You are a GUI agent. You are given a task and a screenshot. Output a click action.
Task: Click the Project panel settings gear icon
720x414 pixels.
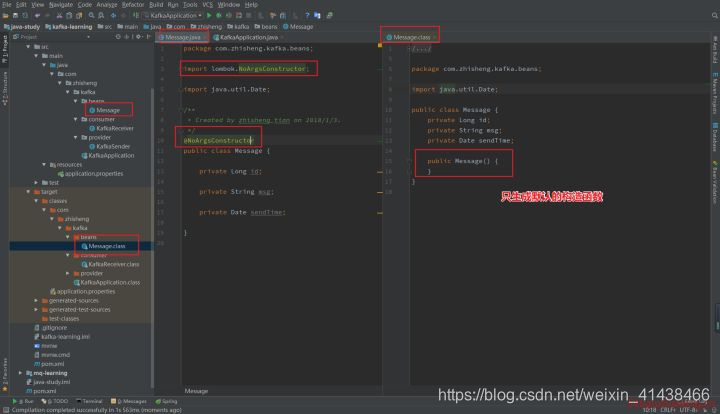[138, 37]
